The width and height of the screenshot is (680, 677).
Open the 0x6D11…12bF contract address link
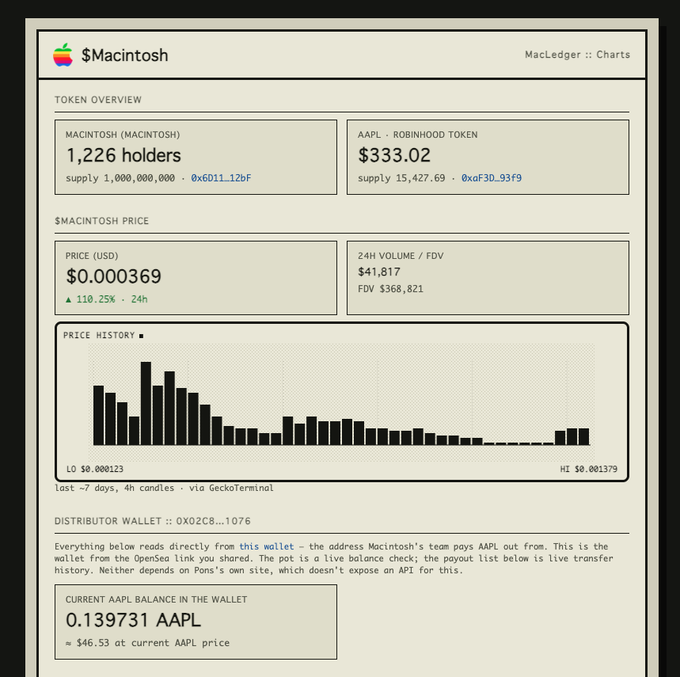[x=221, y=178]
